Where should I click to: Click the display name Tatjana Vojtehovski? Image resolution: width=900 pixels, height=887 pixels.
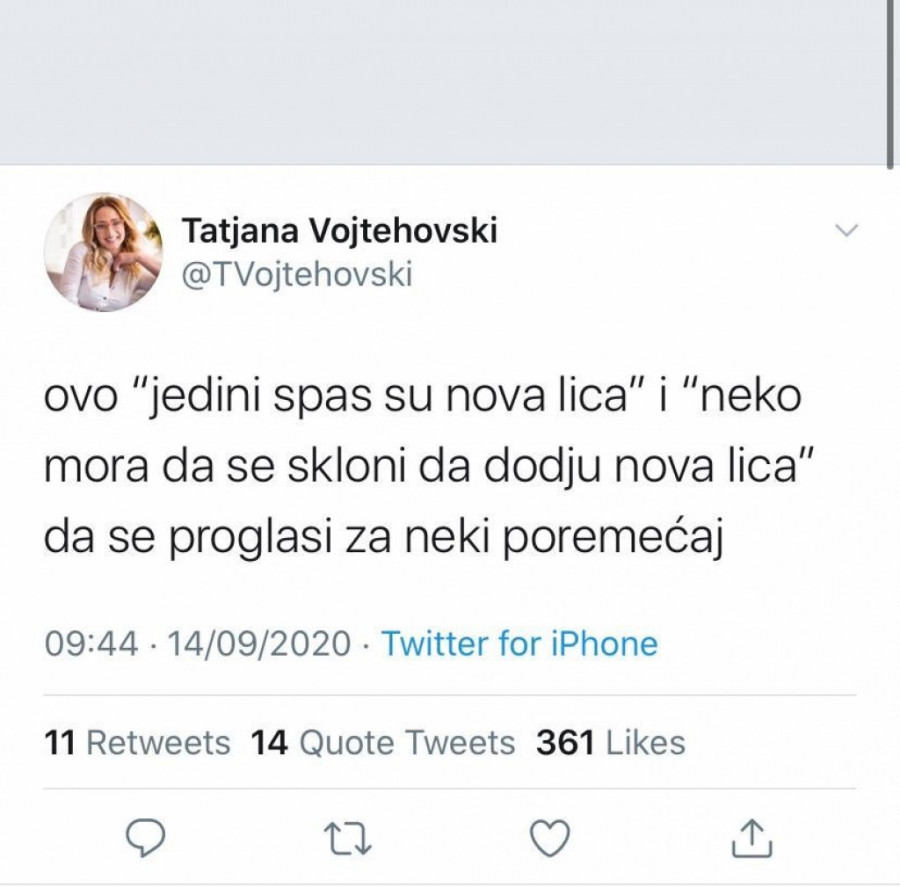[339, 232]
